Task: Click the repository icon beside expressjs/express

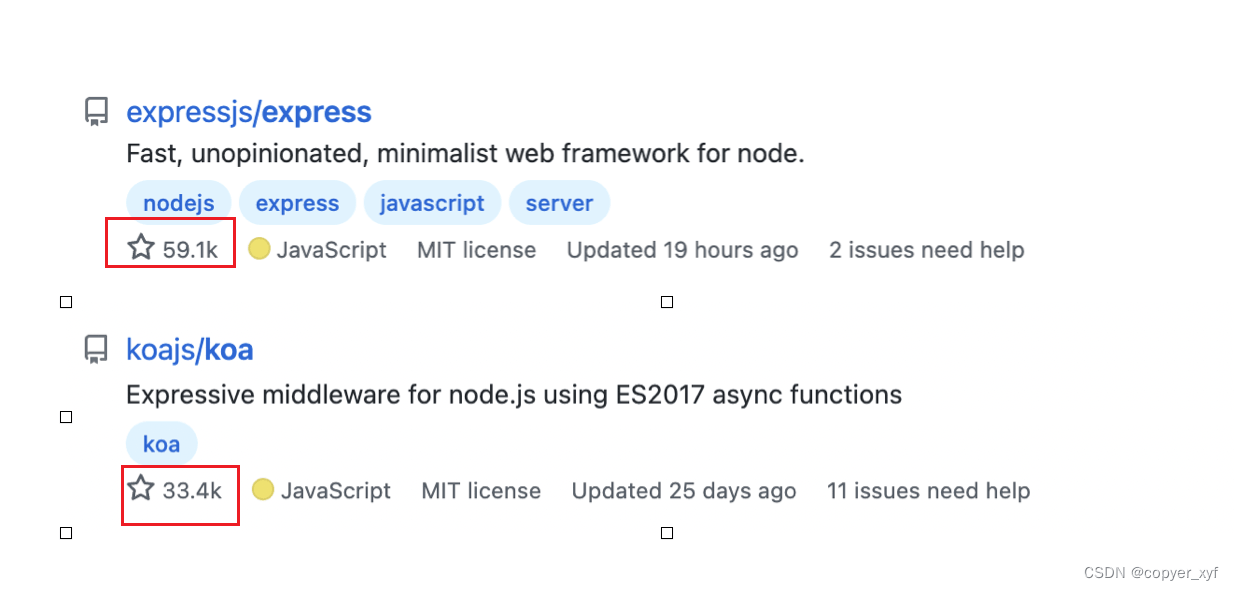Action: click(96, 112)
